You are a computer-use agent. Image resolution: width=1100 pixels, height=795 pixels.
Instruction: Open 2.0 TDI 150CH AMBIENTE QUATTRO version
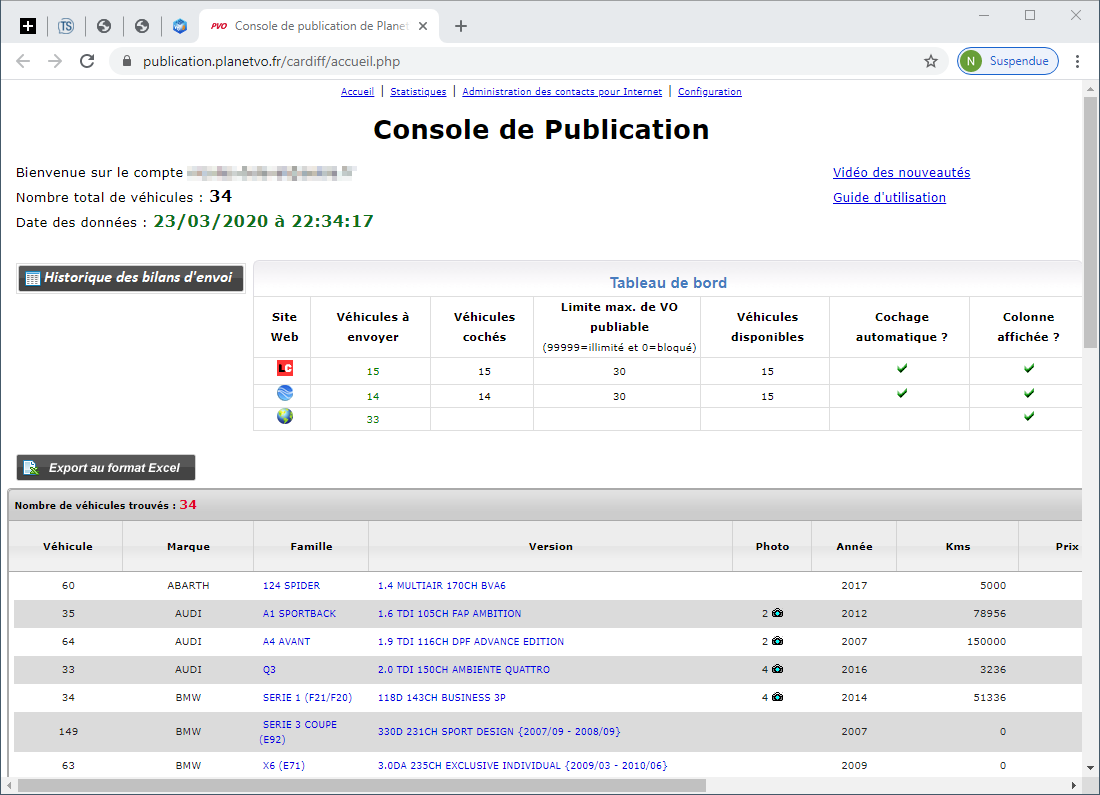[x=464, y=669]
